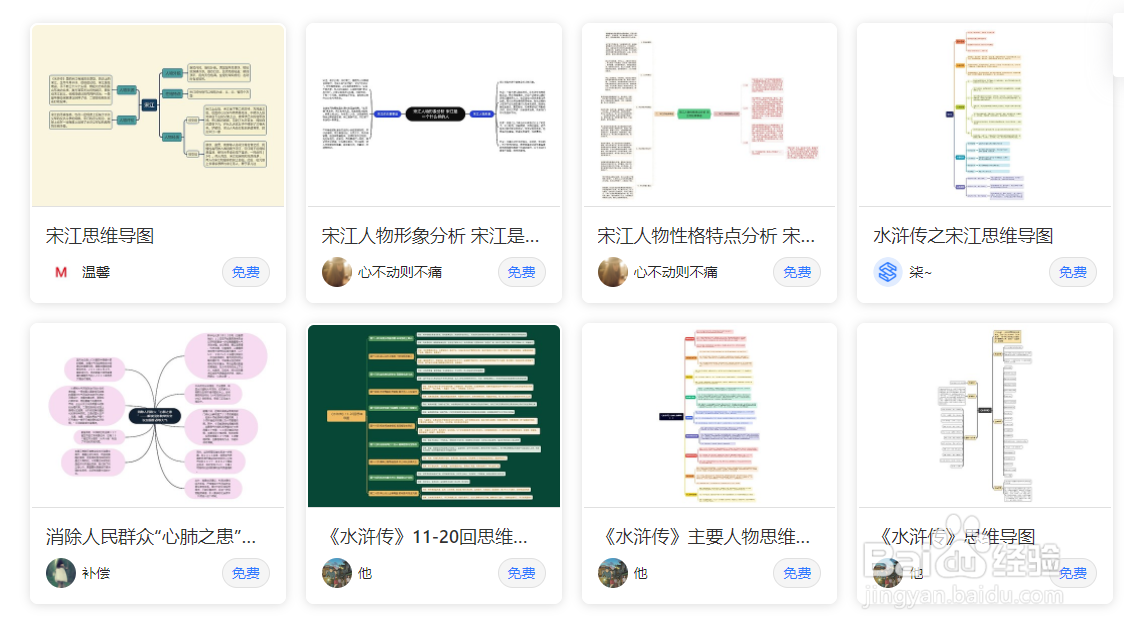Open the pink bubble mind map preview image
The image size is (1124, 634).
tap(157, 415)
